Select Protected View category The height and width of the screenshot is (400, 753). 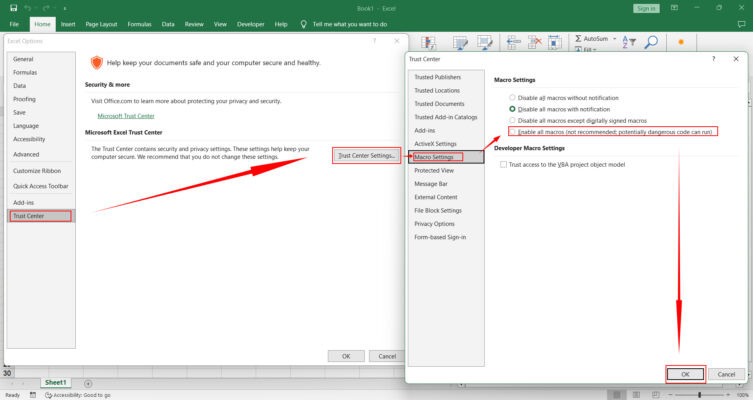point(446,170)
